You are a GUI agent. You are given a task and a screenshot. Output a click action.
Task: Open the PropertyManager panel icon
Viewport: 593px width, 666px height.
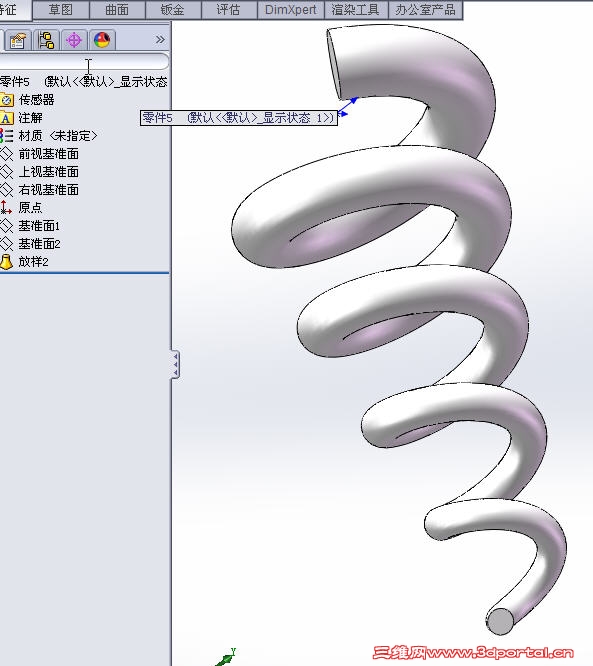[18, 40]
